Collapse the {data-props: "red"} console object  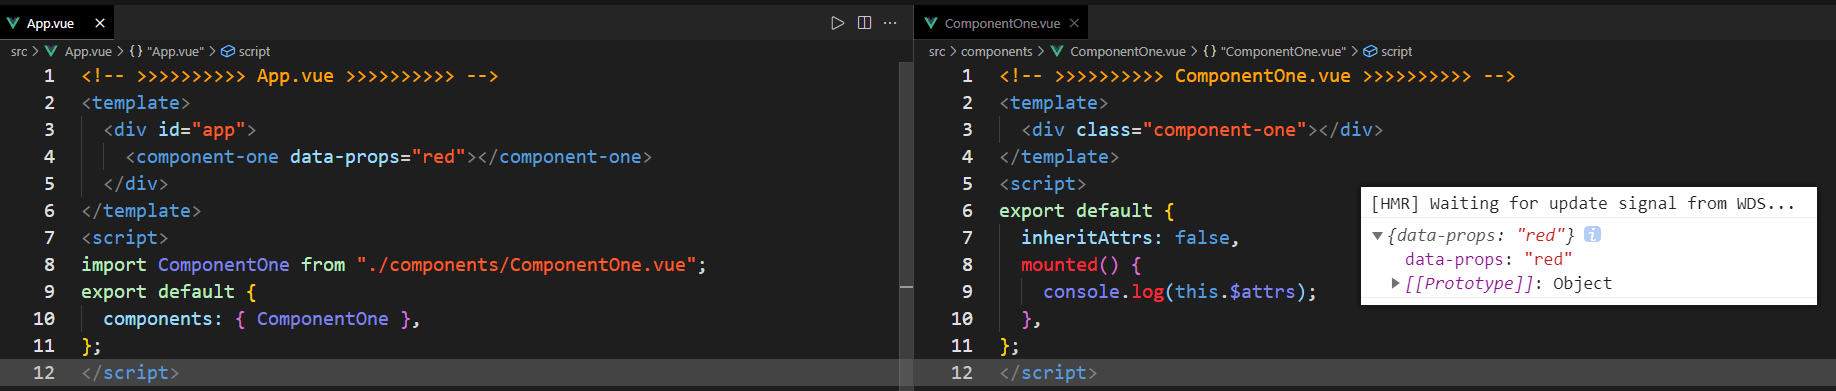click(x=1377, y=236)
